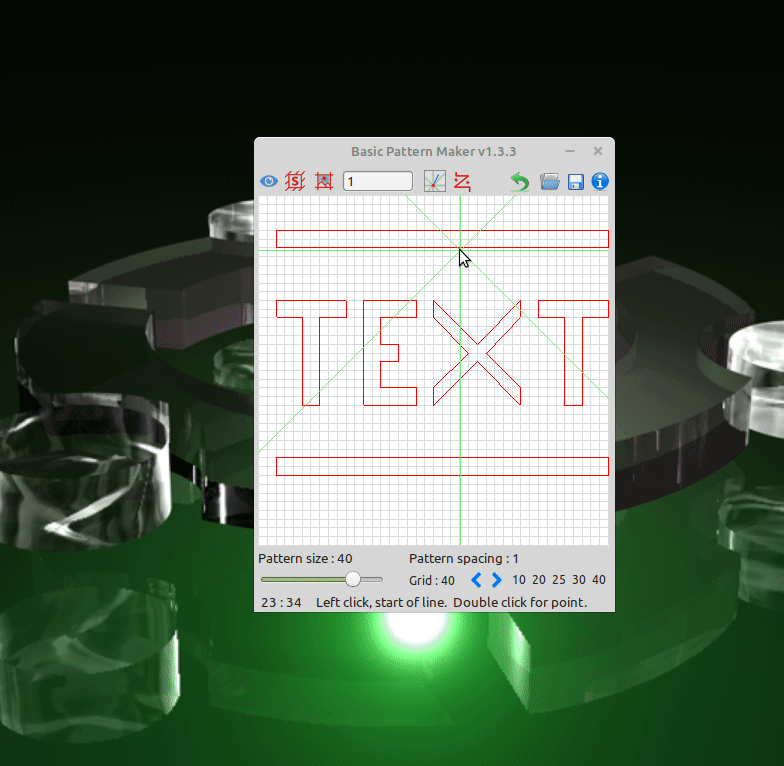Click the pattern spacing input field
784x766 pixels.
click(378, 181)
